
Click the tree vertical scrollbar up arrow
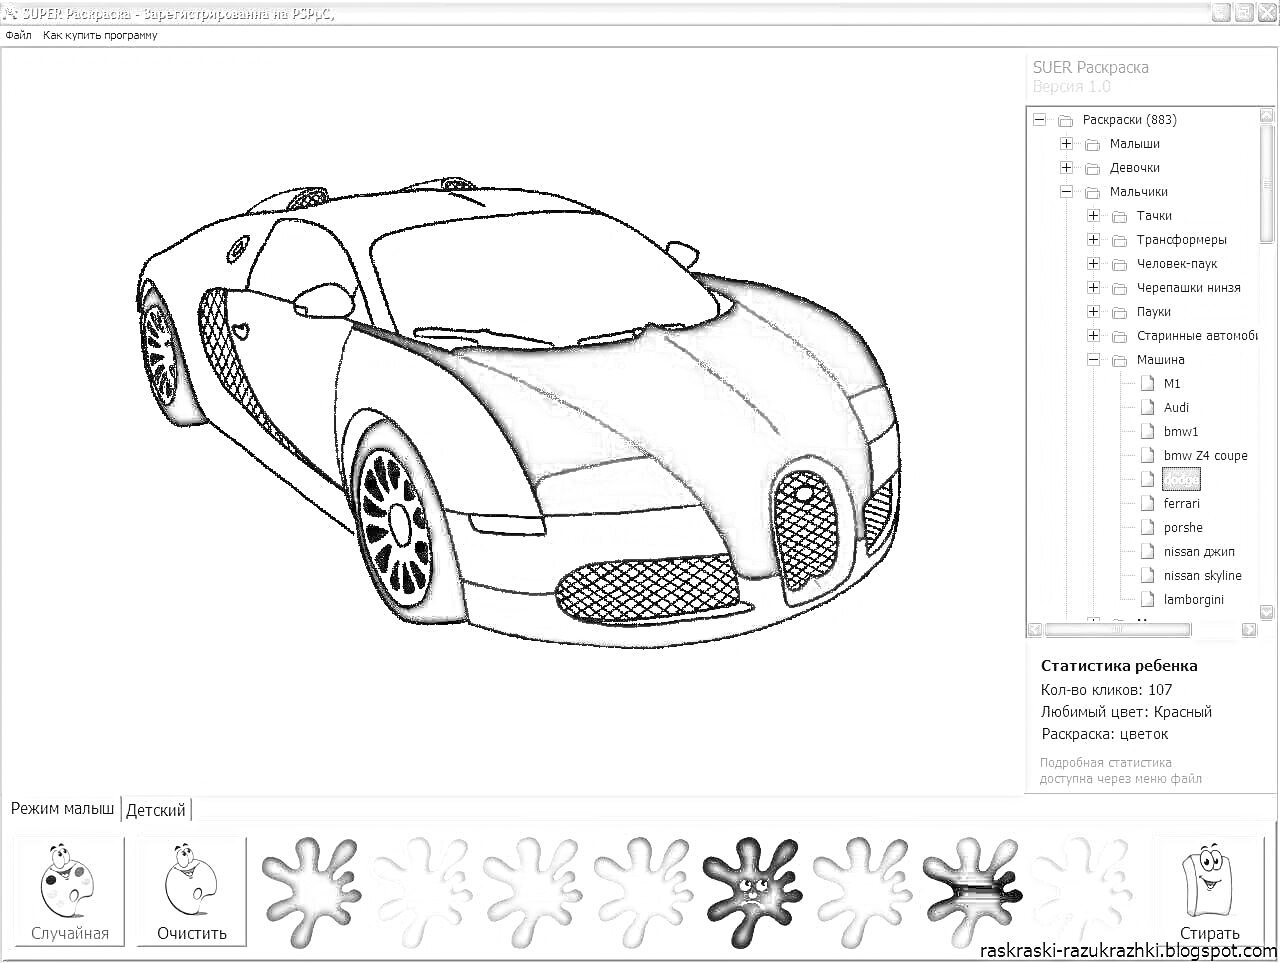1267,115
